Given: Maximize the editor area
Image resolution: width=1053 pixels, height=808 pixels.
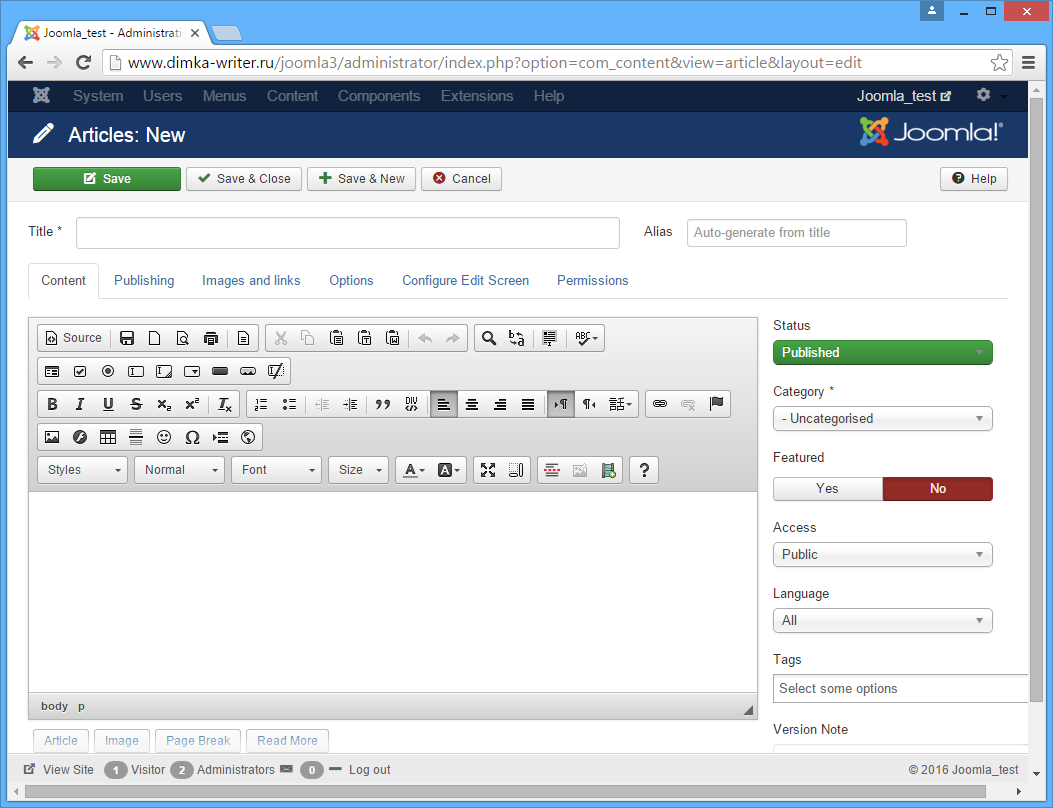Looking at the screenshot, I should point(488,470).
